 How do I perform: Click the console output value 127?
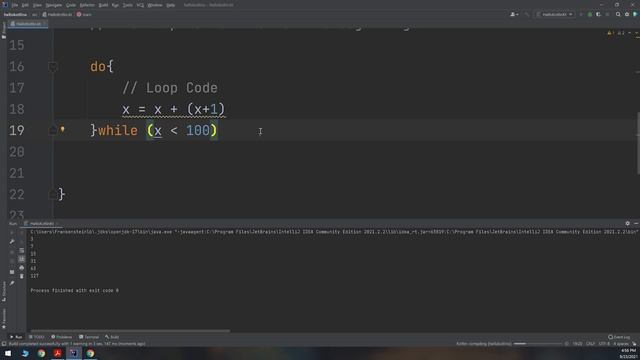(x=34, y=276)
